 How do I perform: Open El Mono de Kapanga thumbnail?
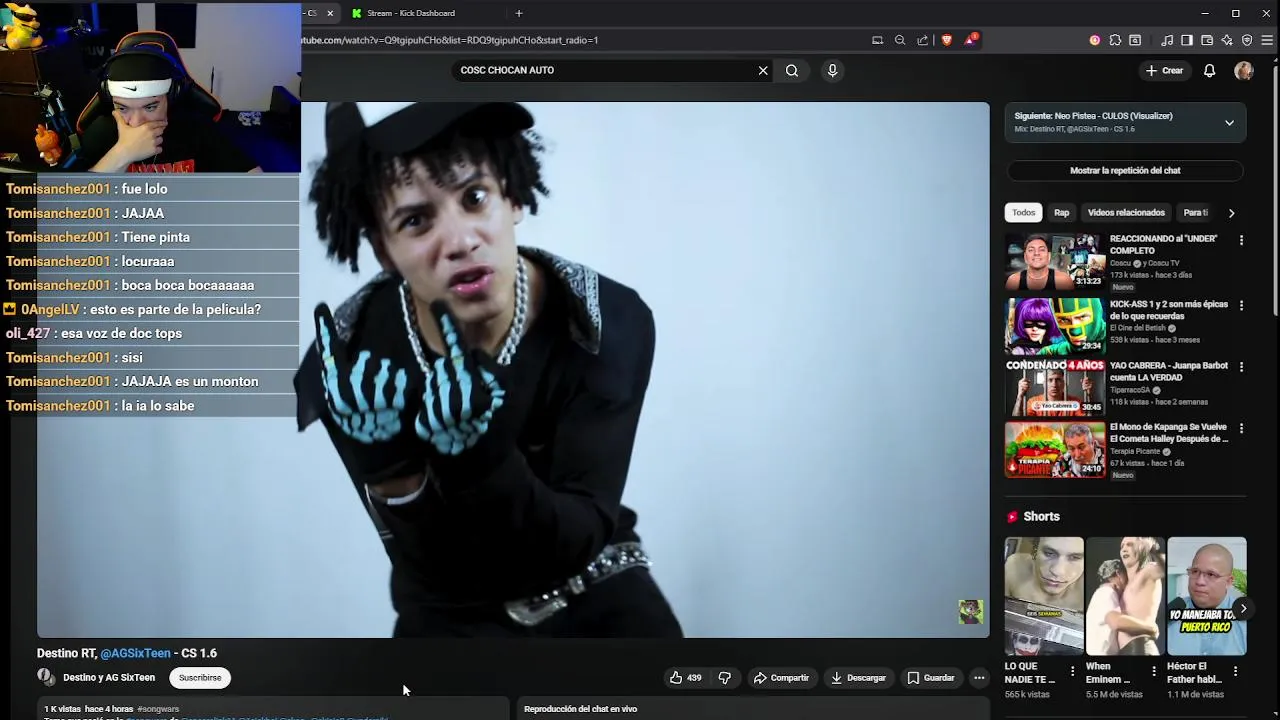point(1055,448)
